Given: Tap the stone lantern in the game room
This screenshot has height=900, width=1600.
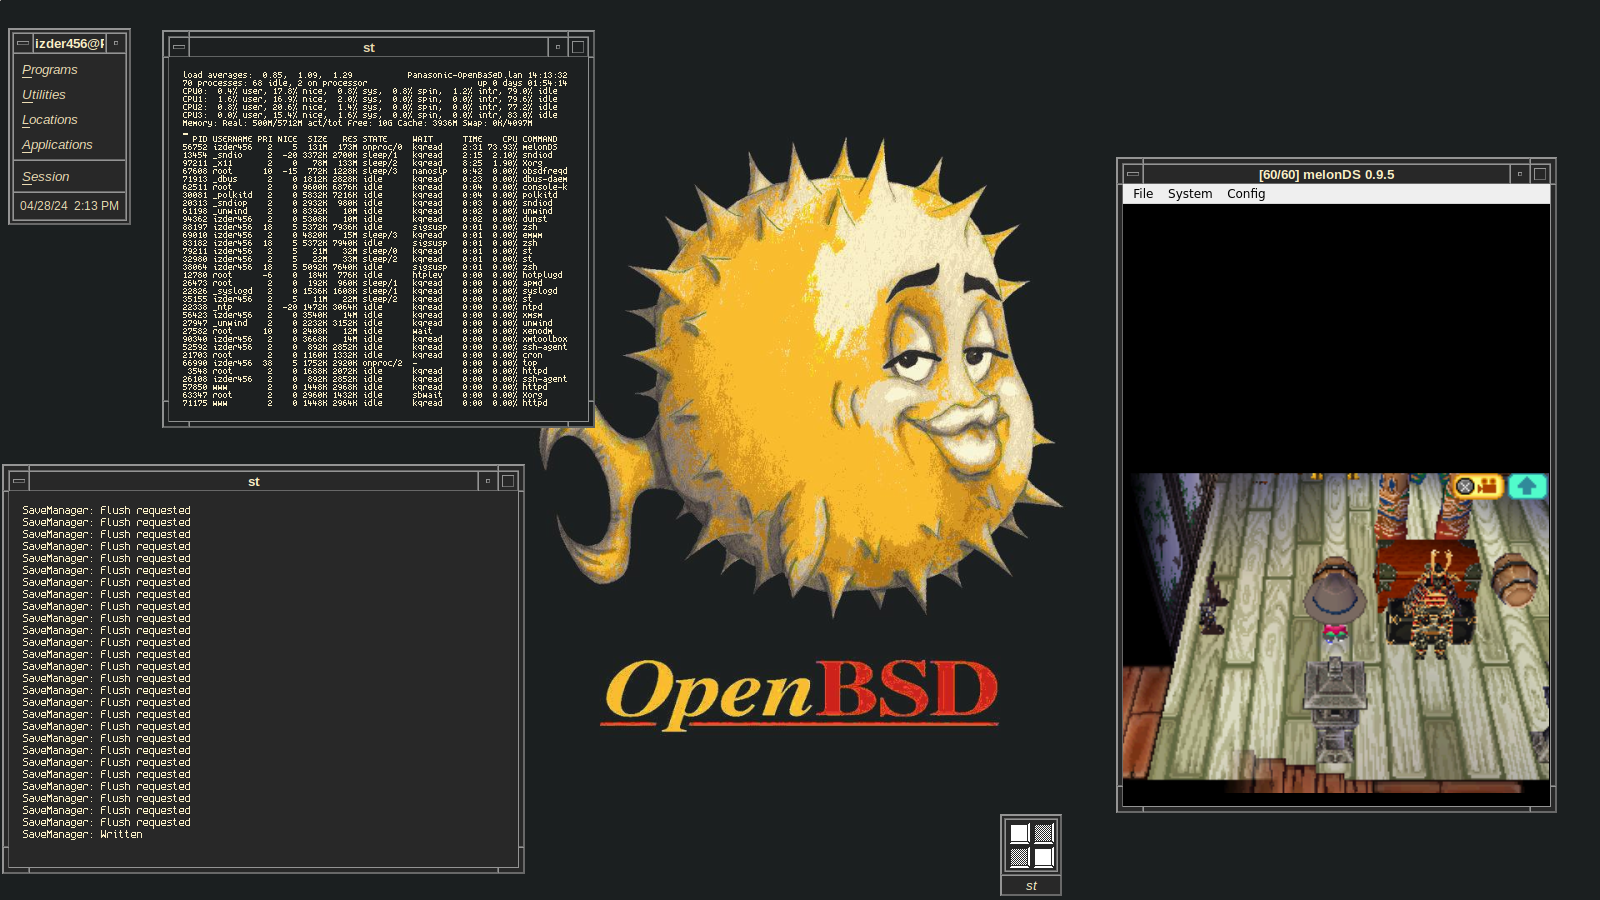Looking at the screenshot, I should click(1334, 710).
